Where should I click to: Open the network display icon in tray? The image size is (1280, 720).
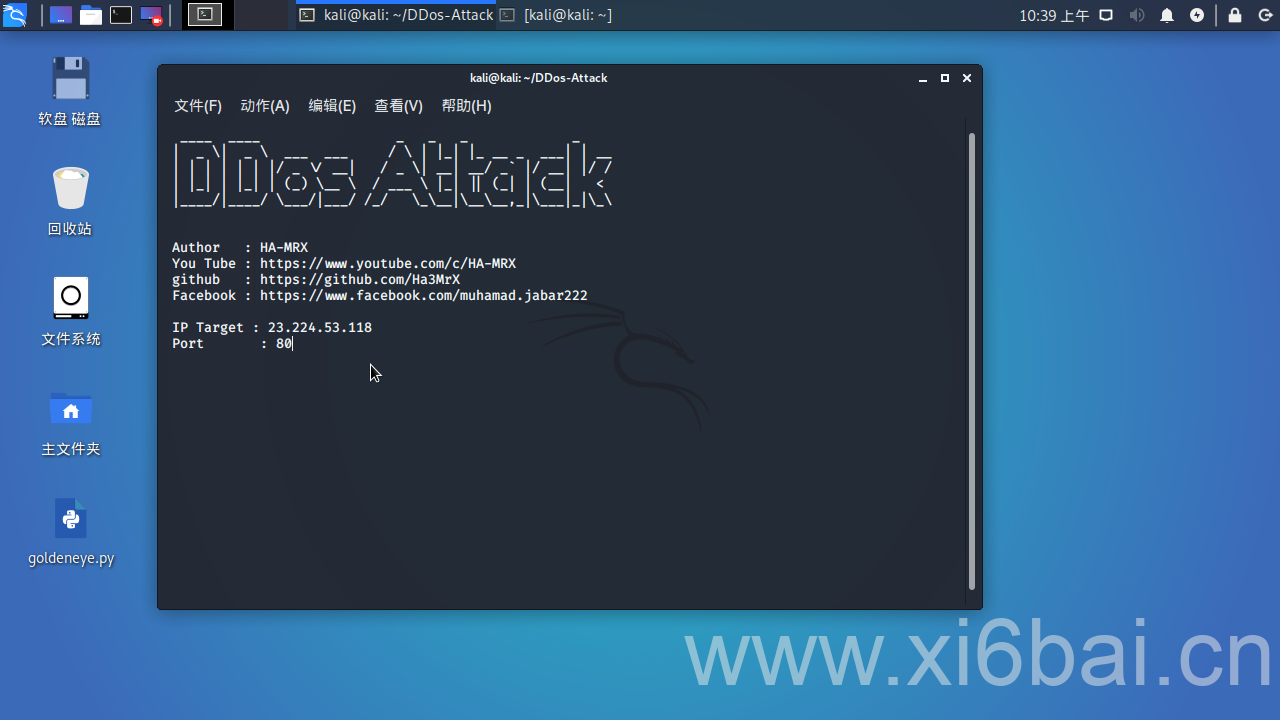pos(1106,15)
